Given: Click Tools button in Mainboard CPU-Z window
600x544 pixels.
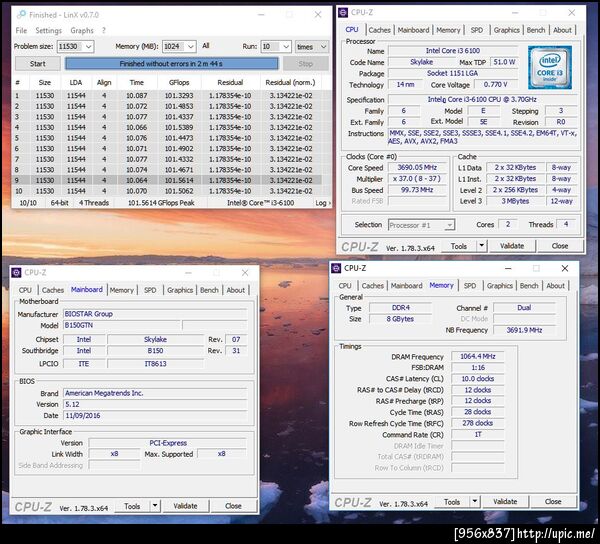Looking at the screenshot, I should tap(132, 507).
